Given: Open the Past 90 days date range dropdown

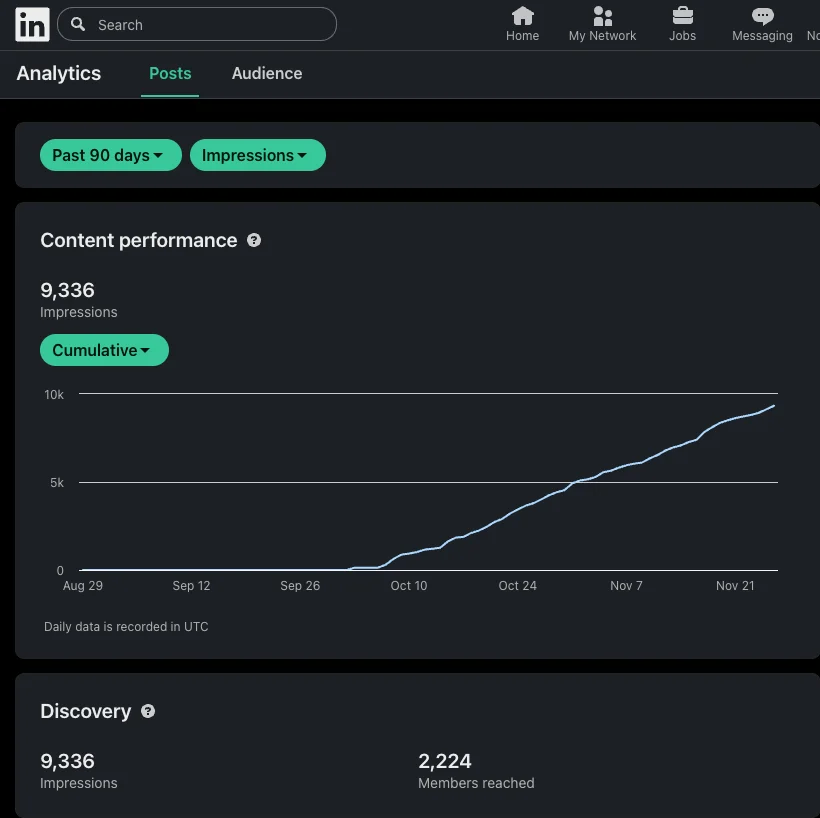Looking at the screenshot, I should pos(110,155).
